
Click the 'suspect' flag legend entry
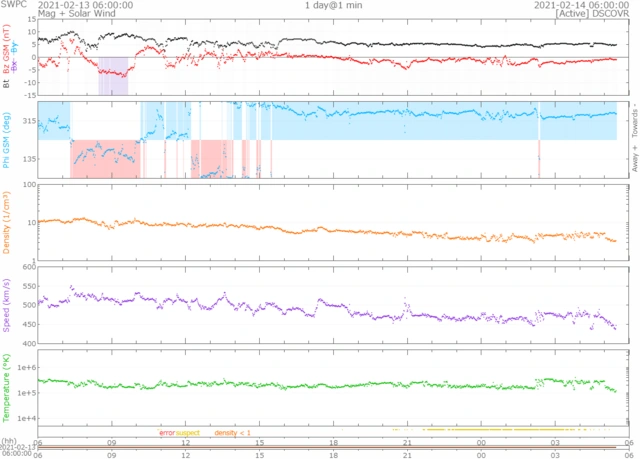coord(188,432)
